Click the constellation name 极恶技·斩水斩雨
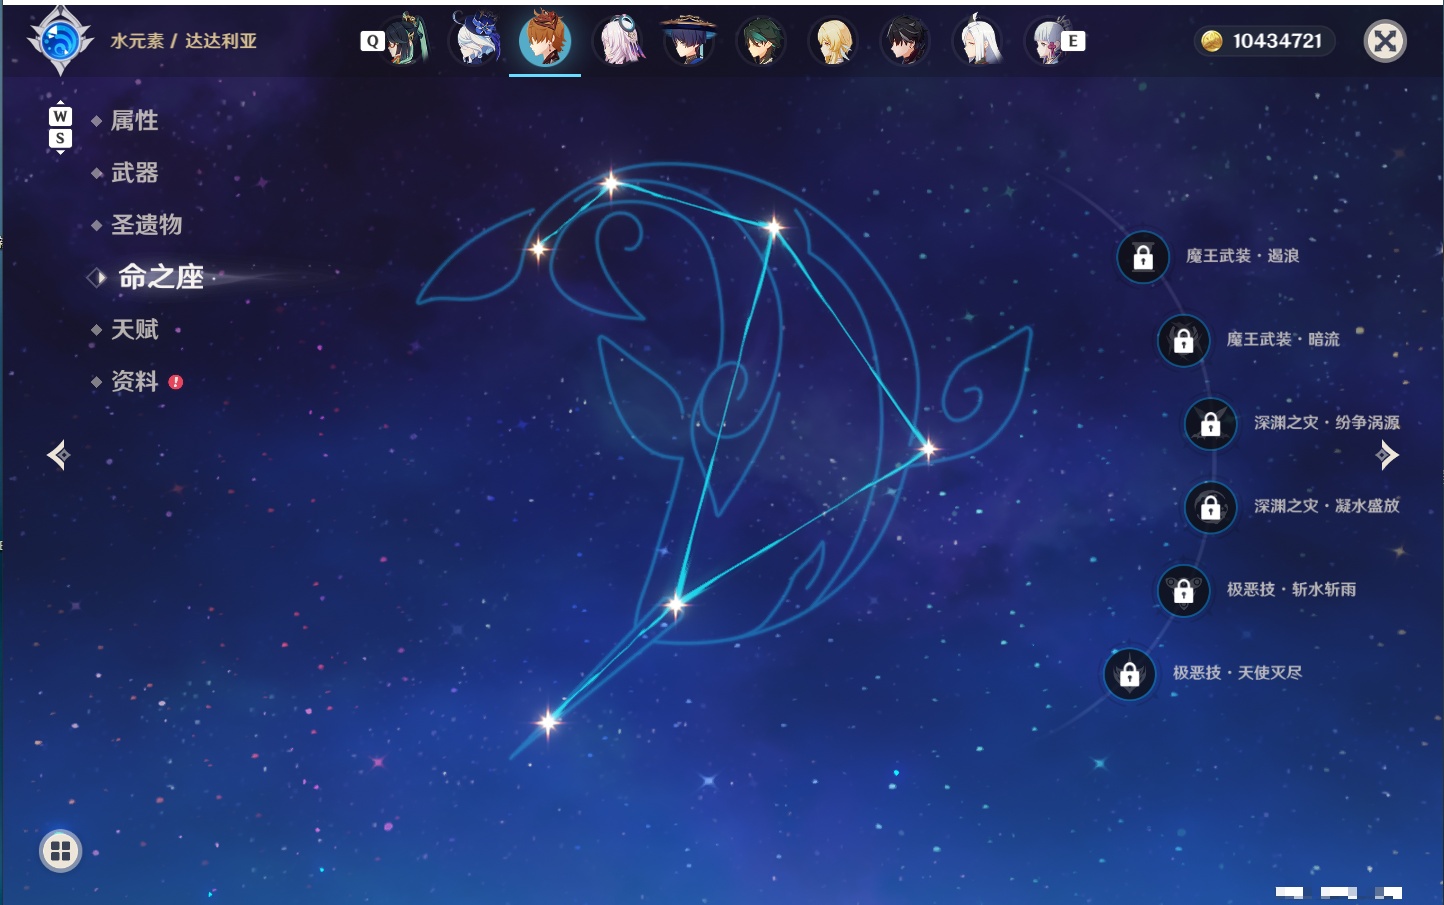Screen dimensions: 1444x905 1292,590
